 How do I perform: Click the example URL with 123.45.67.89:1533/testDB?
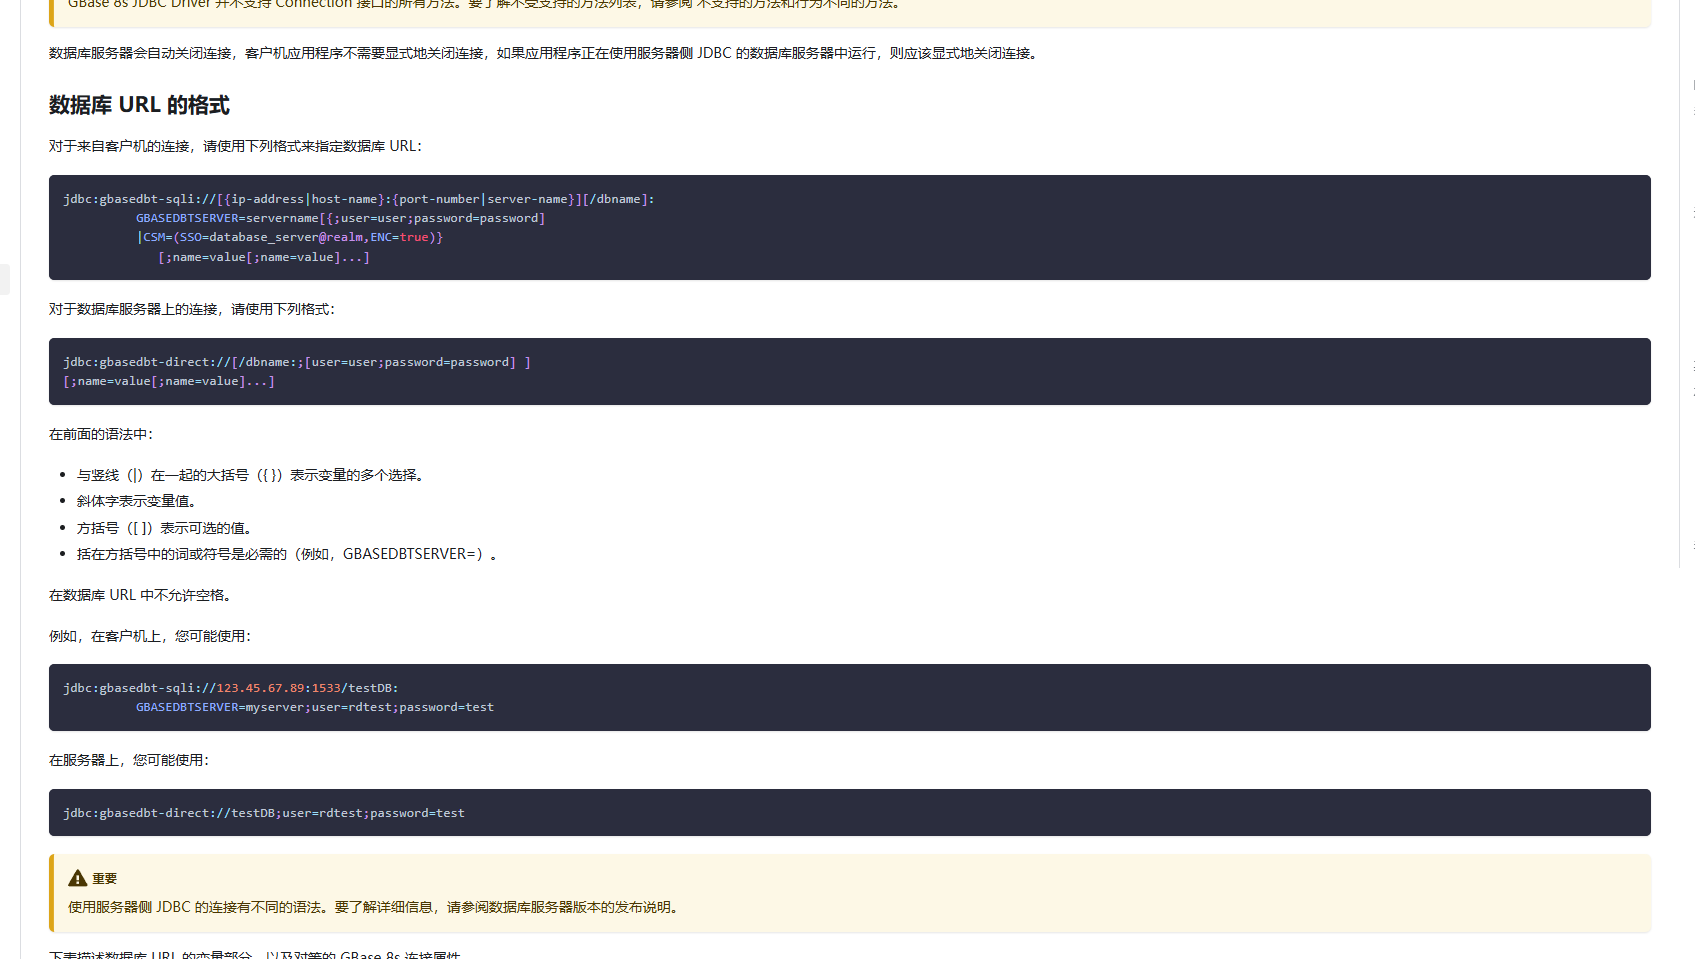click(x=231, y=688)
